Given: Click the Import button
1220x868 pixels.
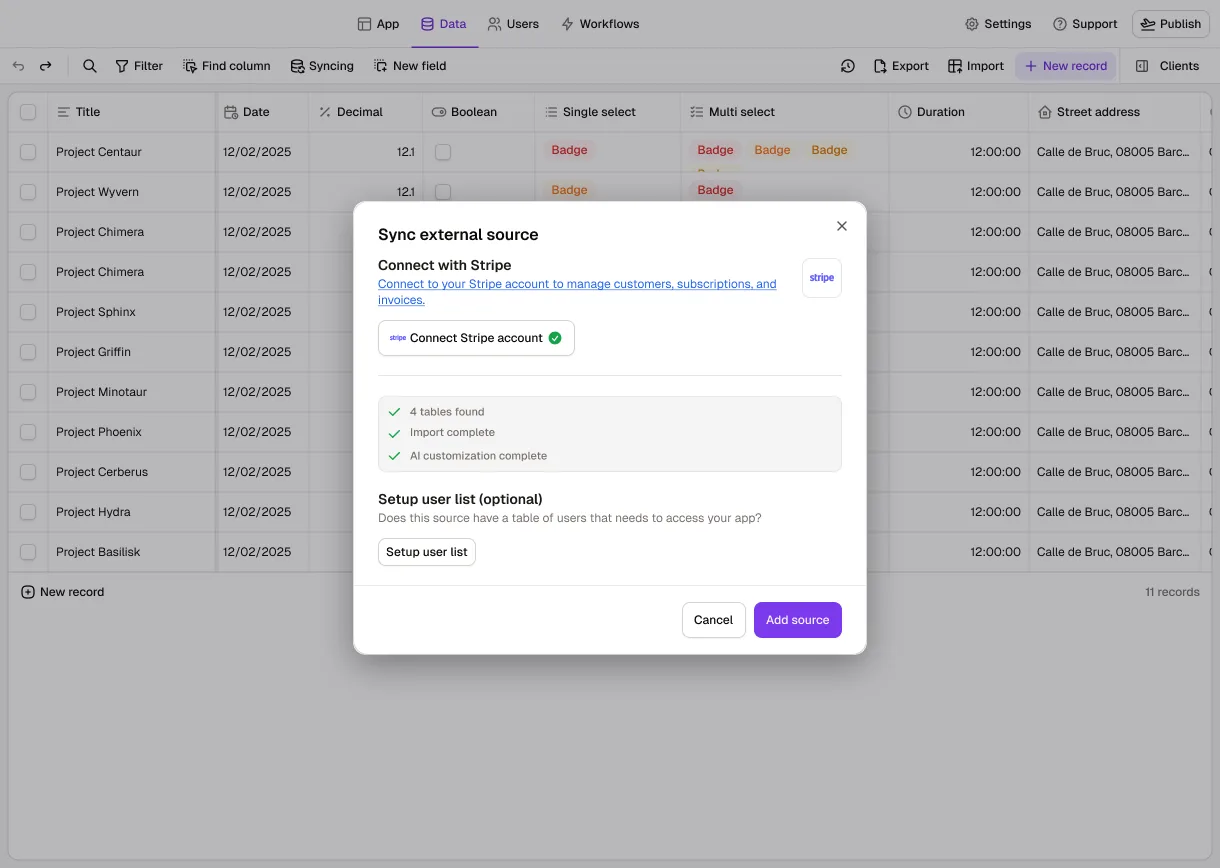Looking at the screenshot, I should [x=976, y=66].
